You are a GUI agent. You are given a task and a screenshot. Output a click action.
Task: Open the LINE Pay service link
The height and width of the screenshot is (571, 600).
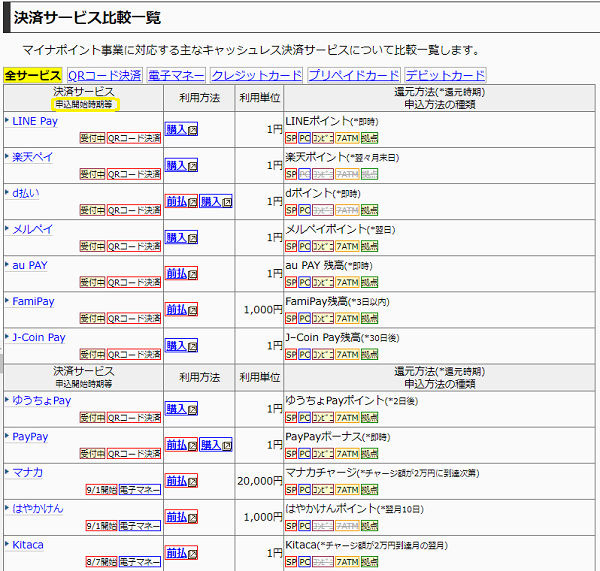click(x=35, y=121)
